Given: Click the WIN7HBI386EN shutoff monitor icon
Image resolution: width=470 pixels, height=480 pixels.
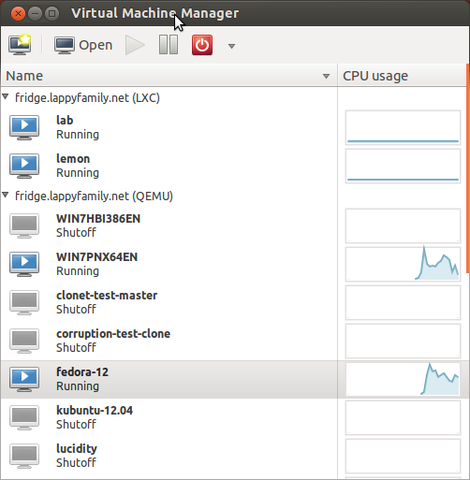Looking at the screenshot, I should click(x=24, y=226).
